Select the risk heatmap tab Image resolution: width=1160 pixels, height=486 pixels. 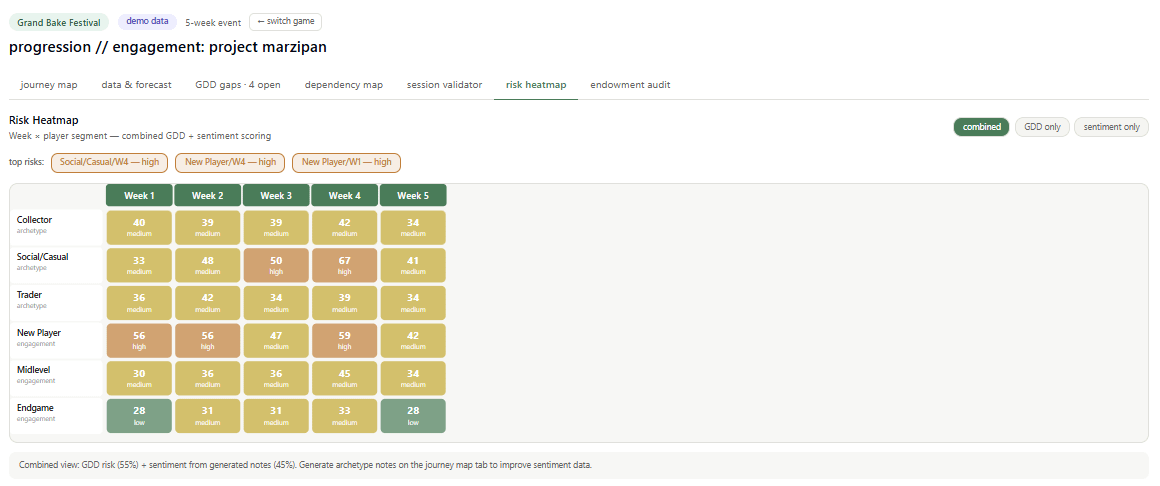(x=536, y=85)
